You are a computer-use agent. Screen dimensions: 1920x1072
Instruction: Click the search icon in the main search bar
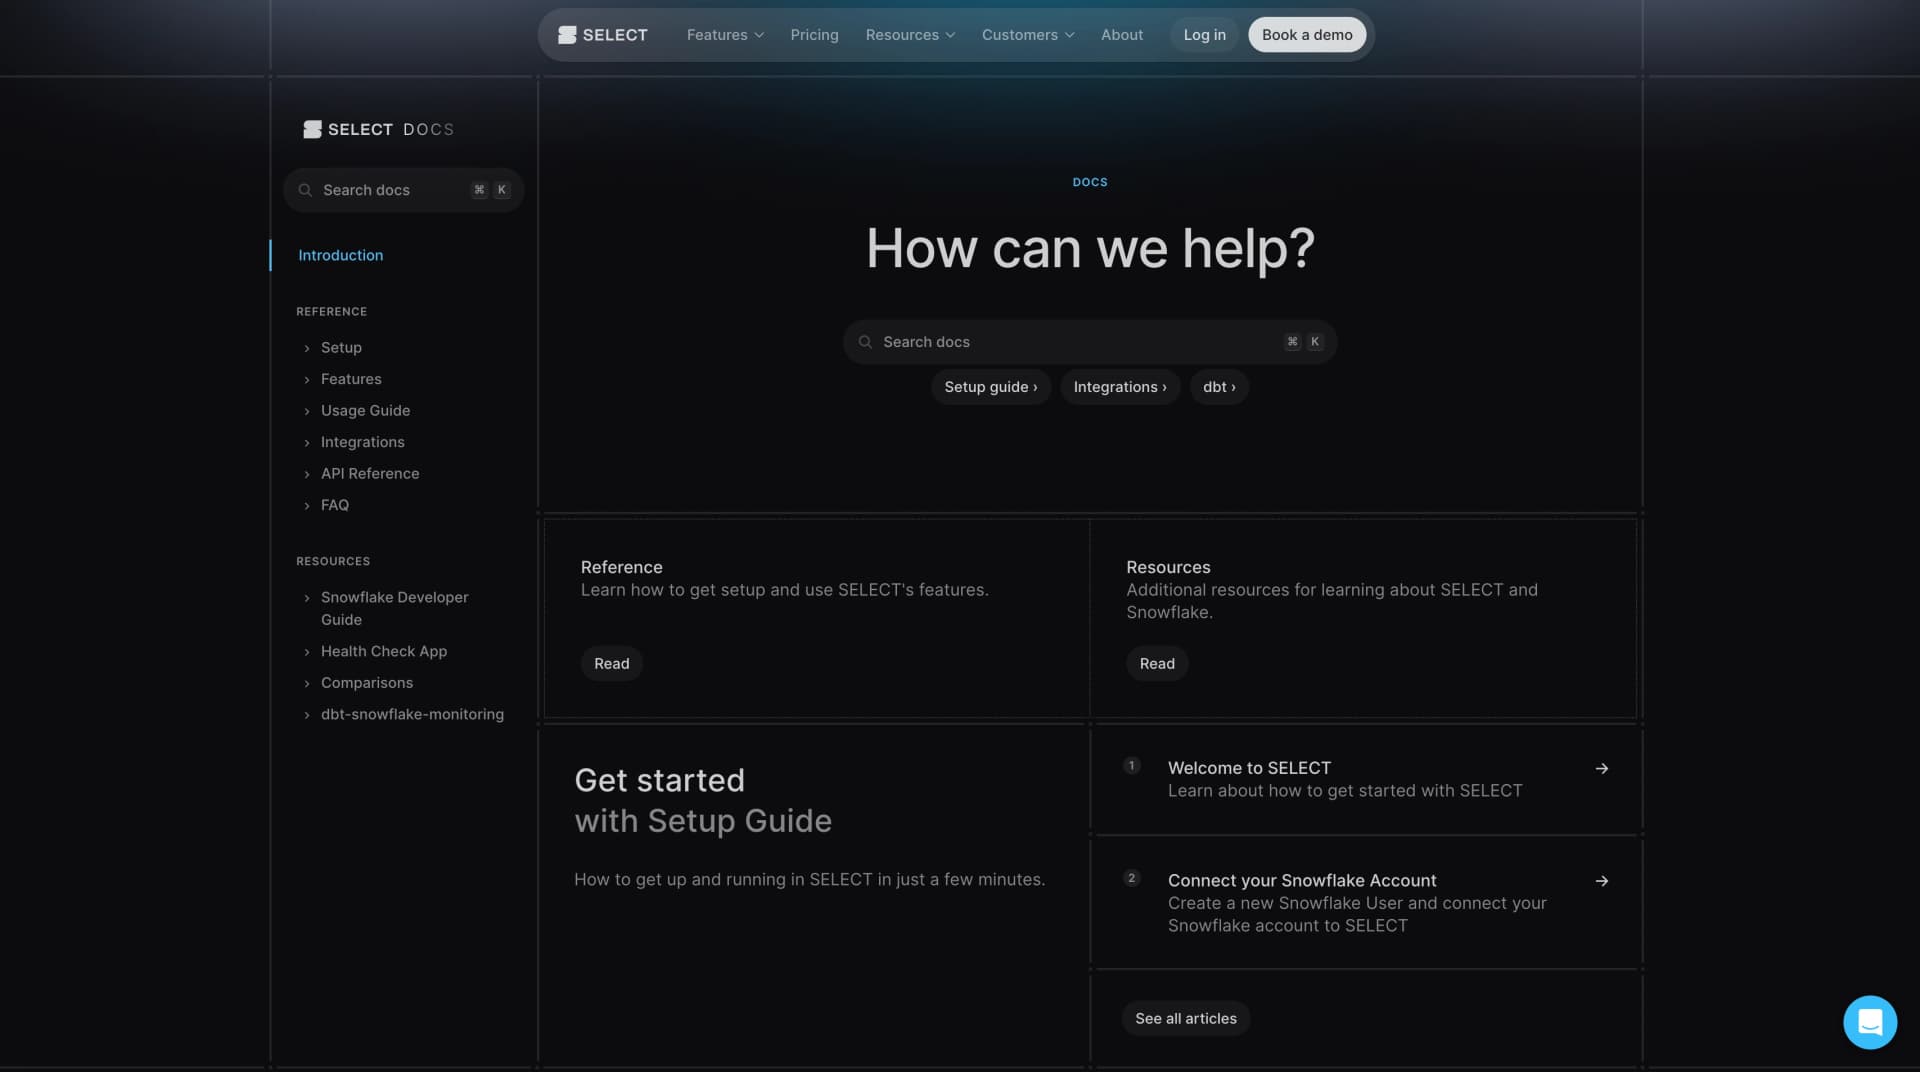point(865,341)
